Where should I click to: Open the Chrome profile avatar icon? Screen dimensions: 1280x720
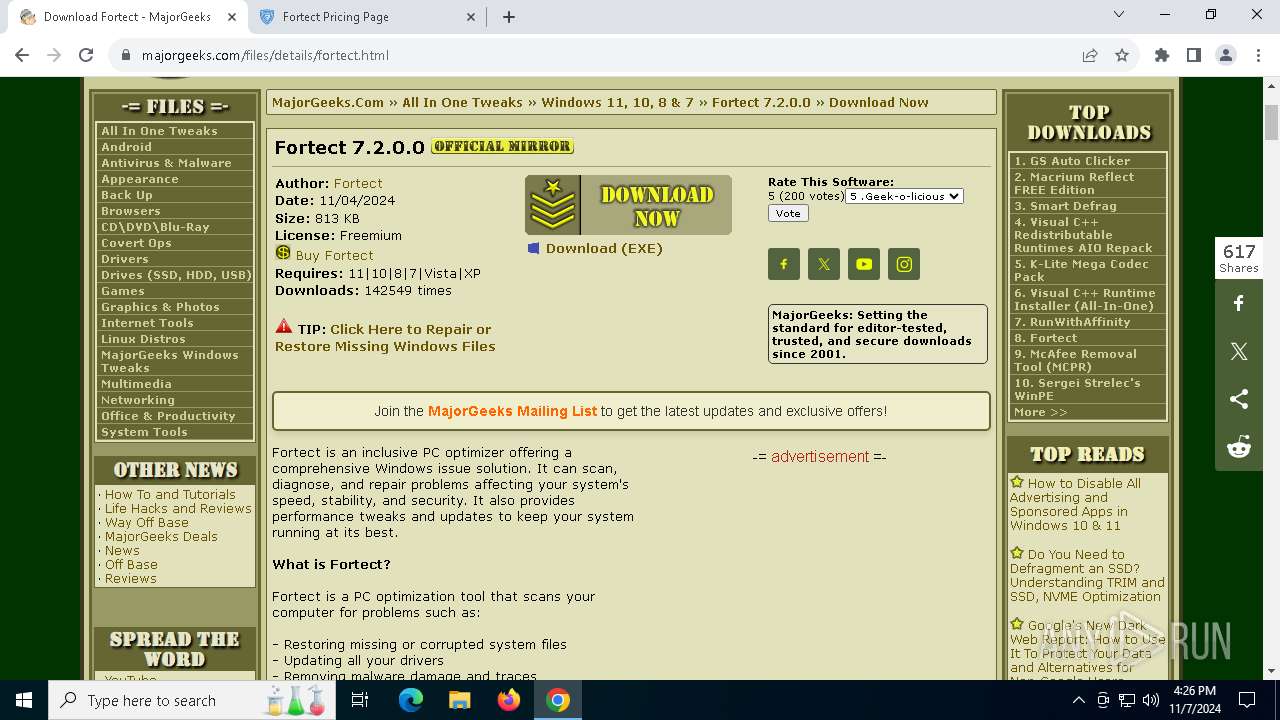point(1226,55)
